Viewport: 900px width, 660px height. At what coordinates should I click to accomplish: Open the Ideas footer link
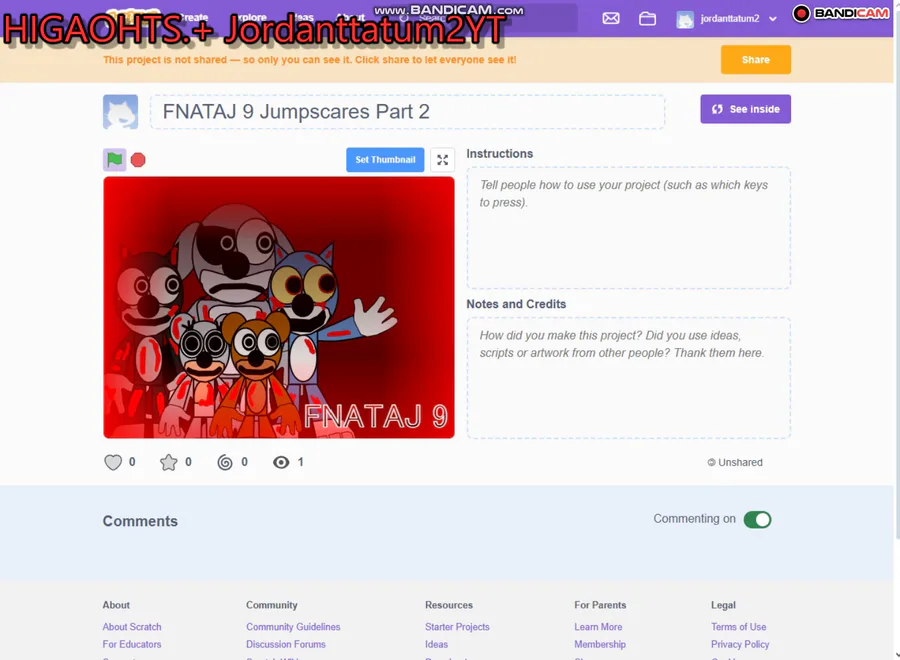(436, 644)
